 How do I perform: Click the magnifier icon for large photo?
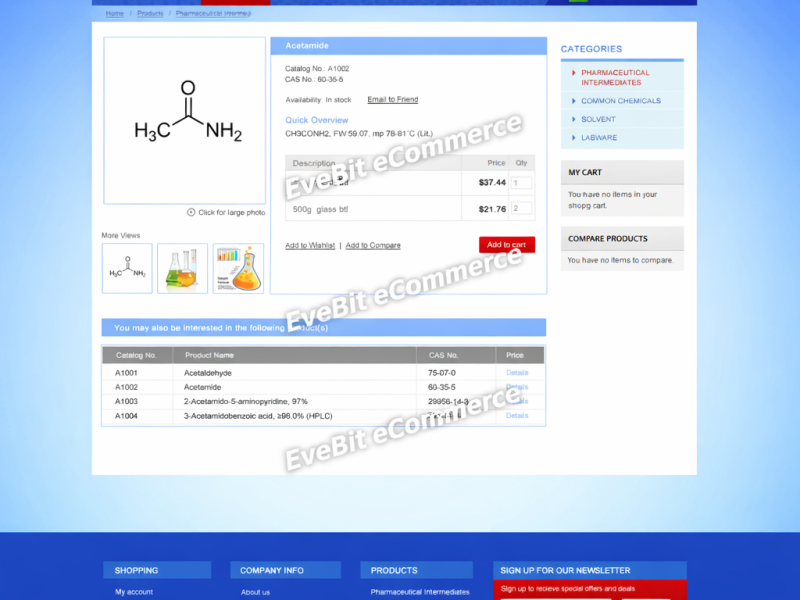pos(191,212)
